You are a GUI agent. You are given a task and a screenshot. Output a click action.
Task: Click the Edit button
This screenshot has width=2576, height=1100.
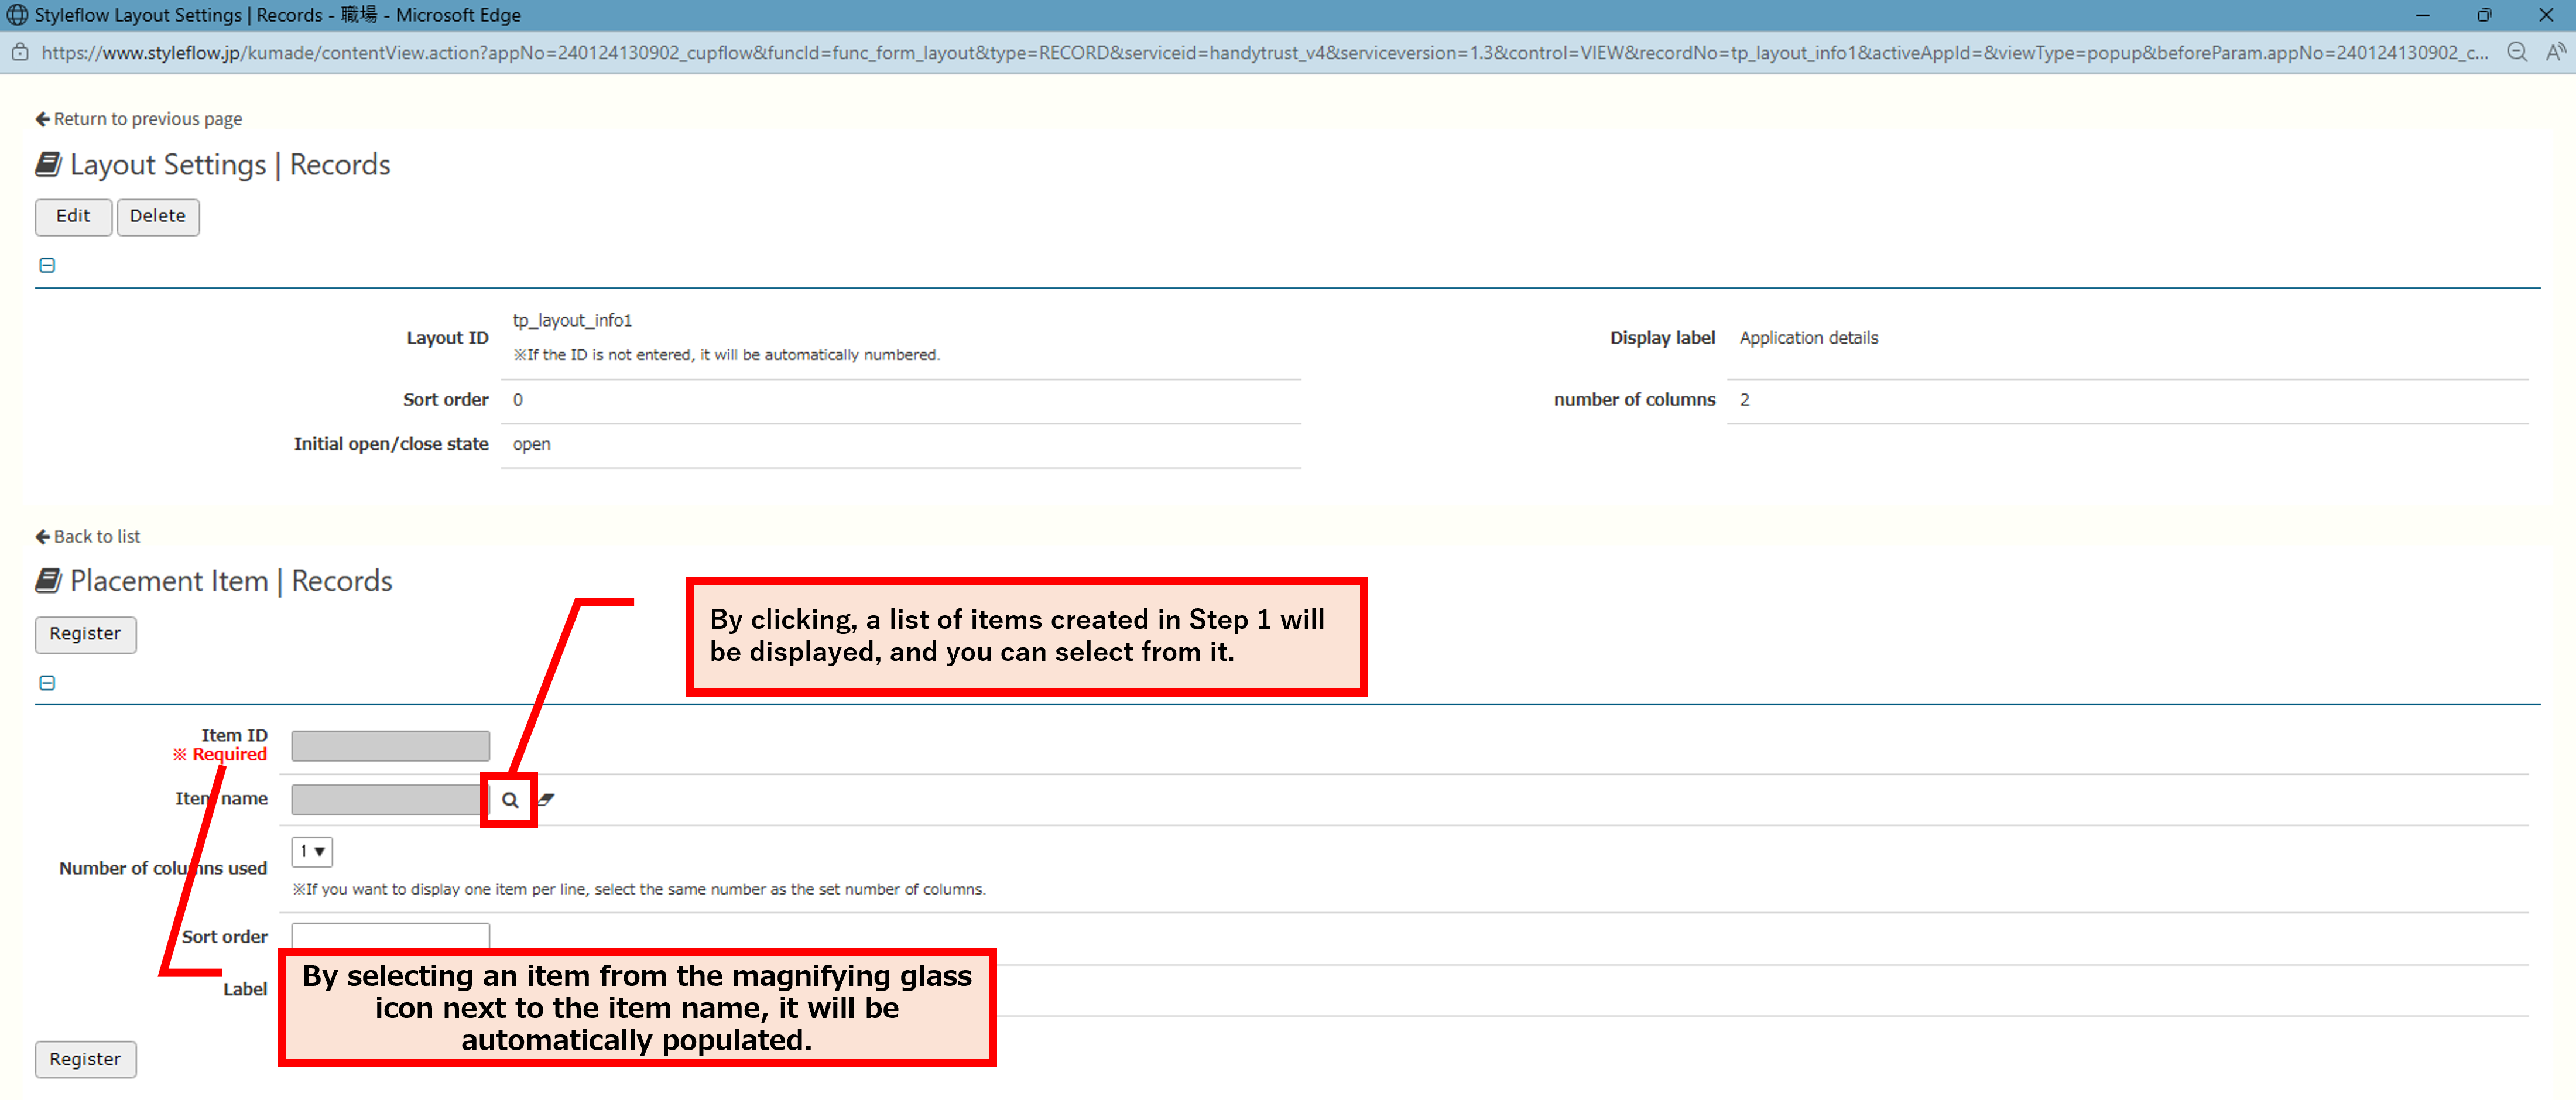73,217
